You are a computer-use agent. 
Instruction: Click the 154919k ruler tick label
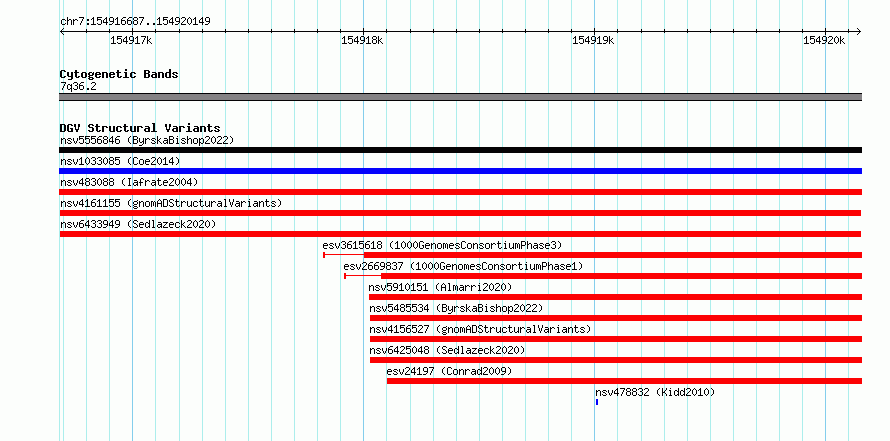[x=593, y=40]
